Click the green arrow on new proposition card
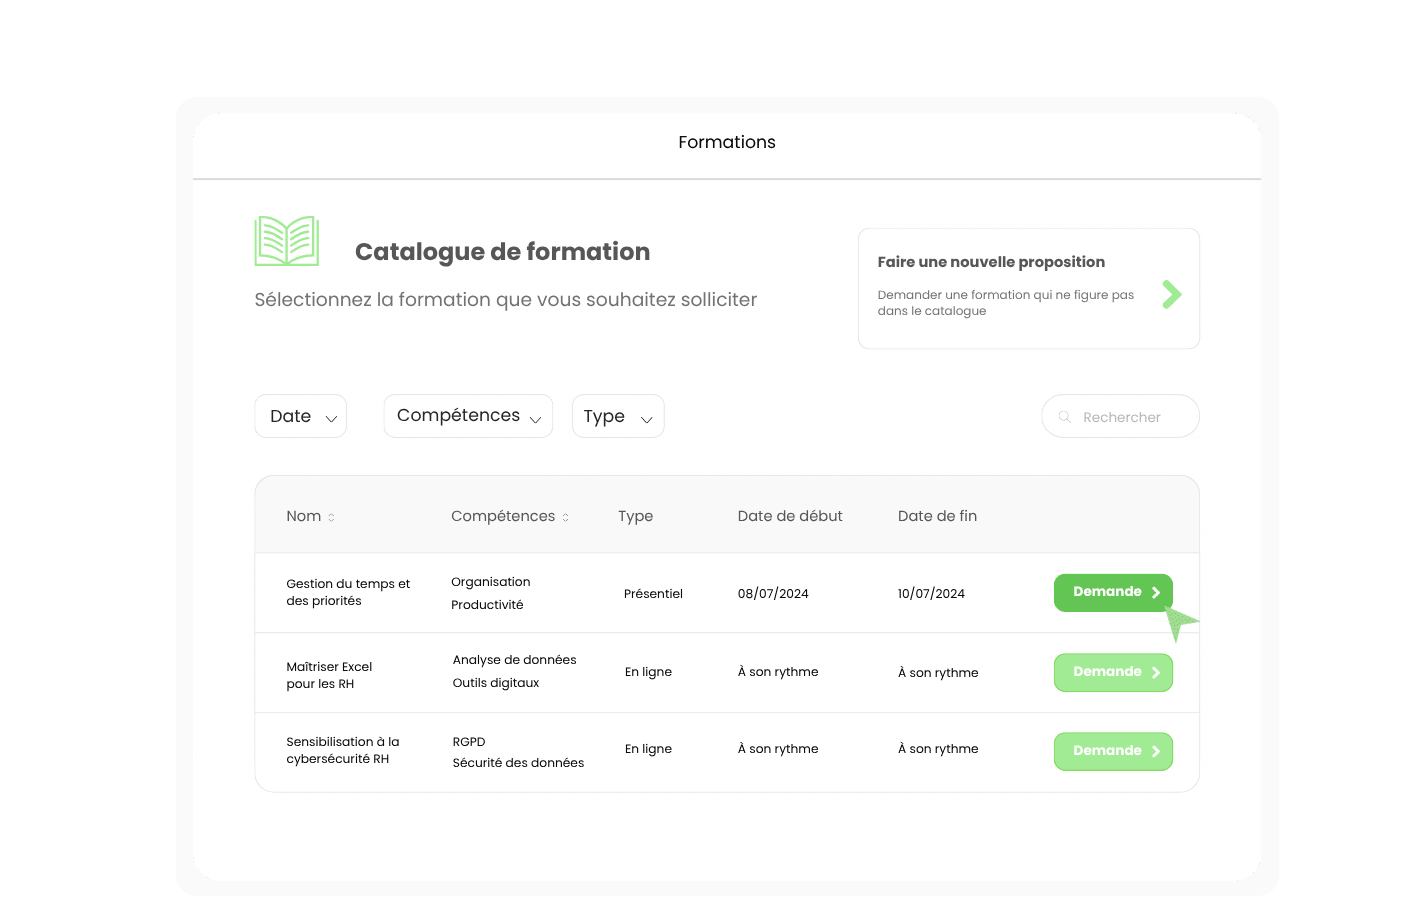 1172,294
